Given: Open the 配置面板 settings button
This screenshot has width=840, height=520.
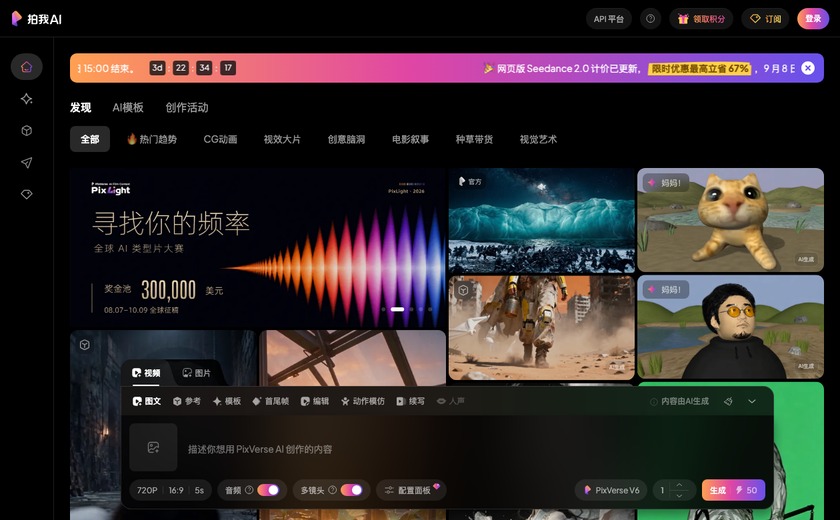Looking at the screenshot, I should [411, 490].
